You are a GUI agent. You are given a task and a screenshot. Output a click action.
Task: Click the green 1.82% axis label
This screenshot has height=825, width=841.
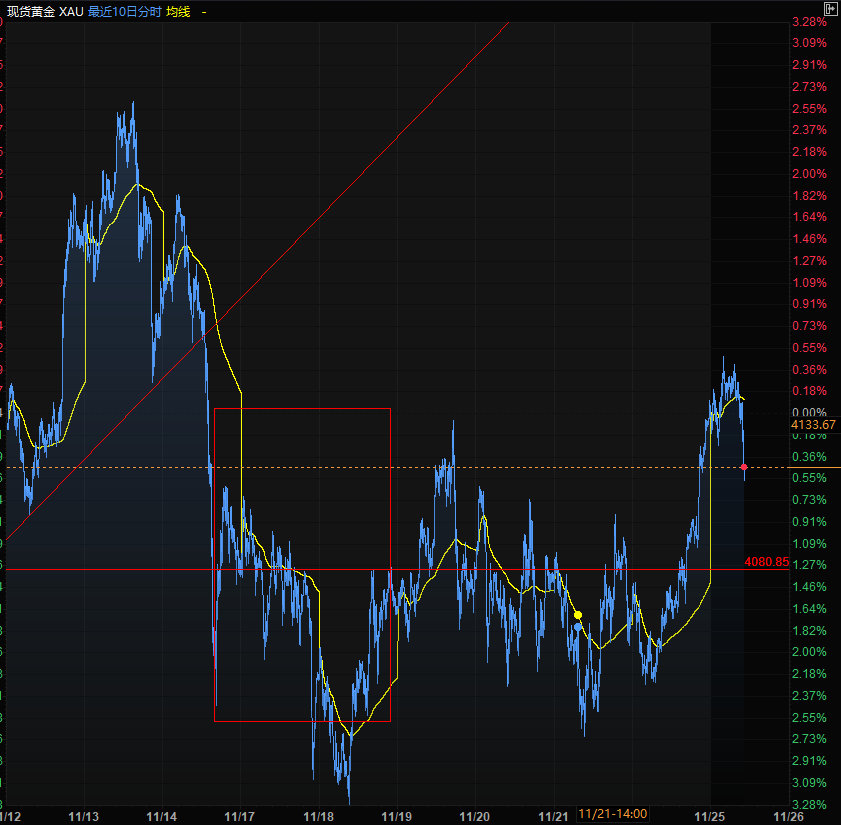pos(809,630)
